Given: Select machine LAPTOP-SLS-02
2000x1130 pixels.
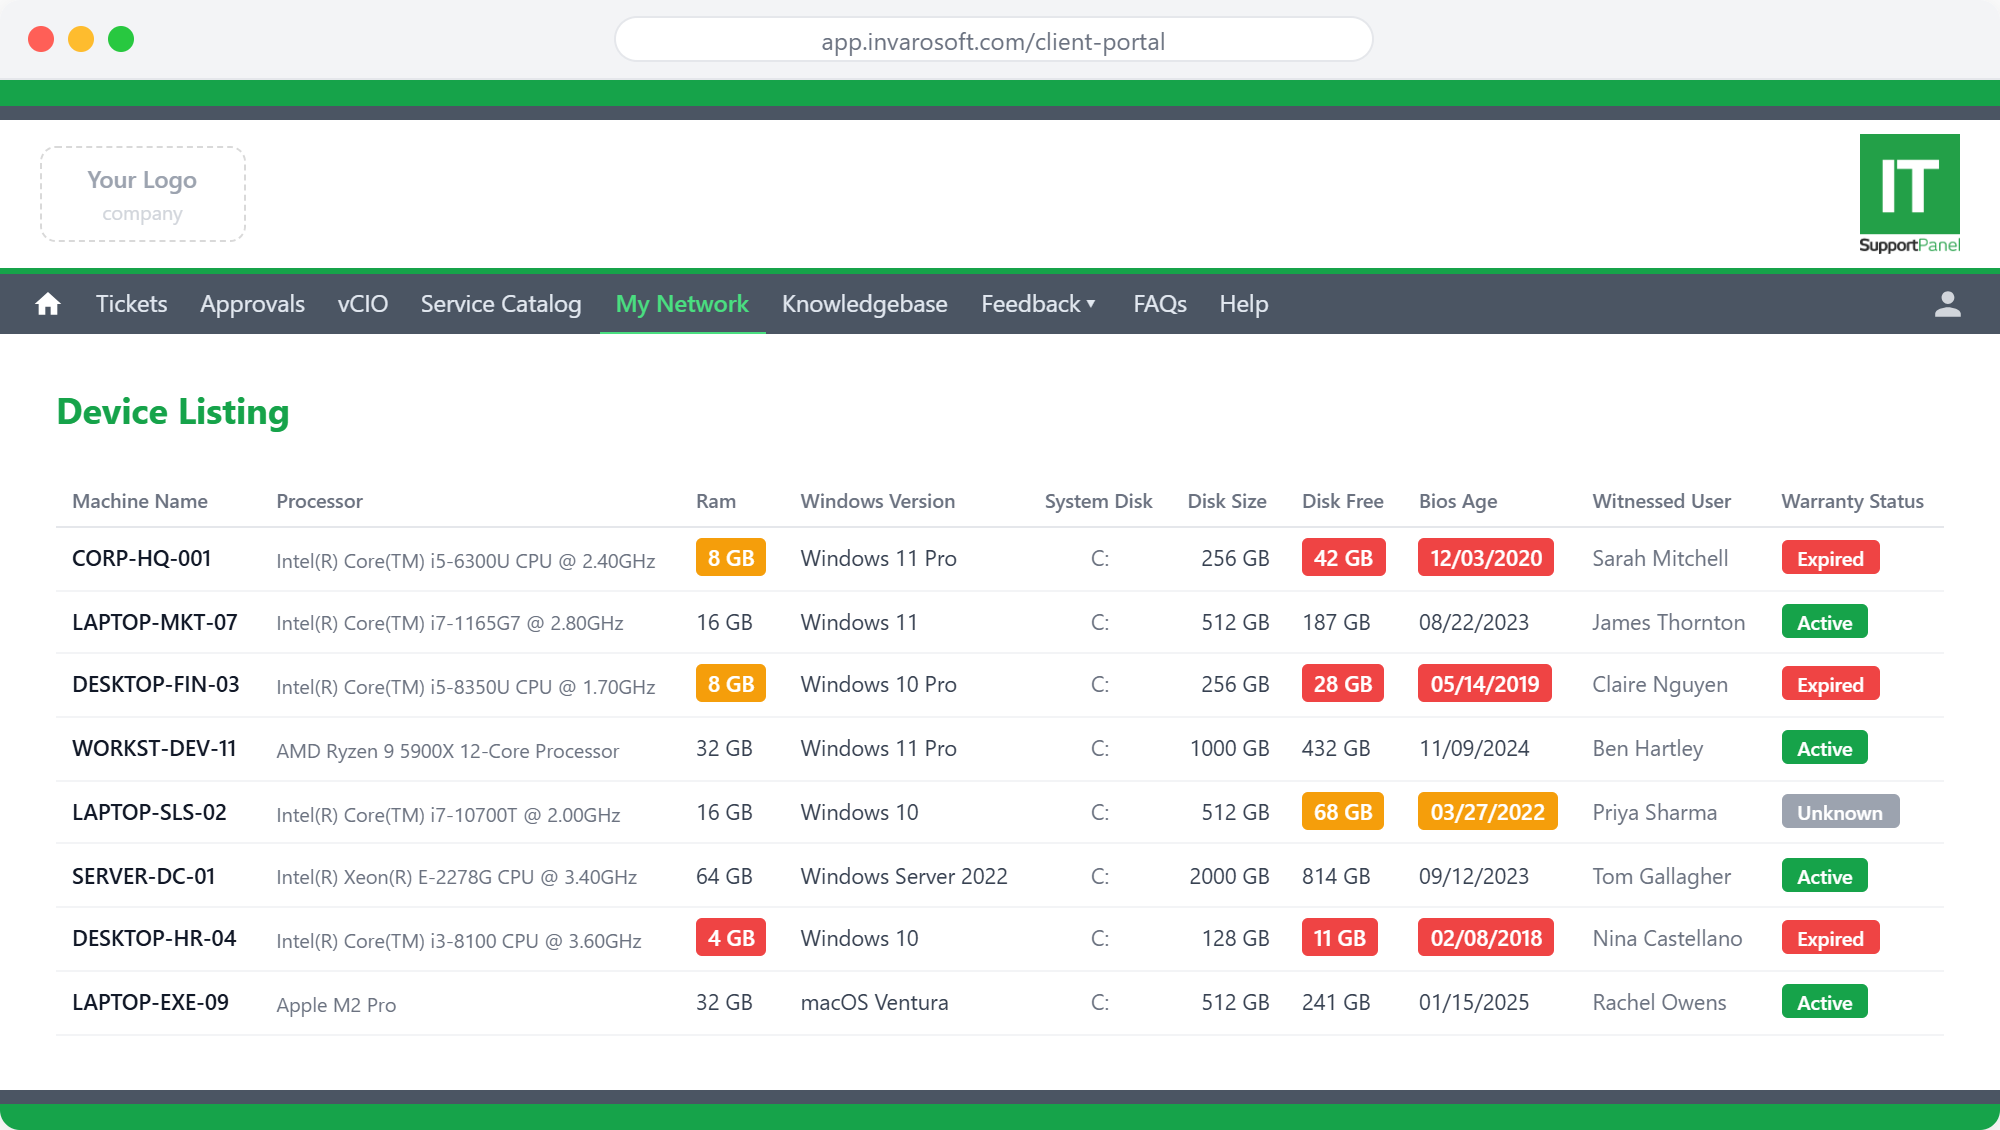Looking at the screenshot, I should pyautogui.click(x=149, y=812).
